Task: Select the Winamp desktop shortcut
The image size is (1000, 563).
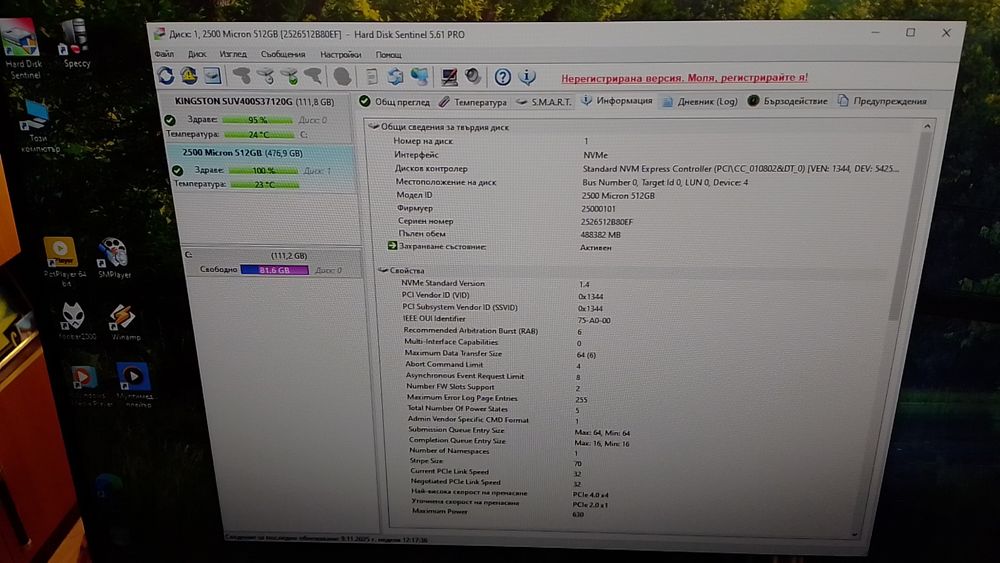Action: [124, 322]
